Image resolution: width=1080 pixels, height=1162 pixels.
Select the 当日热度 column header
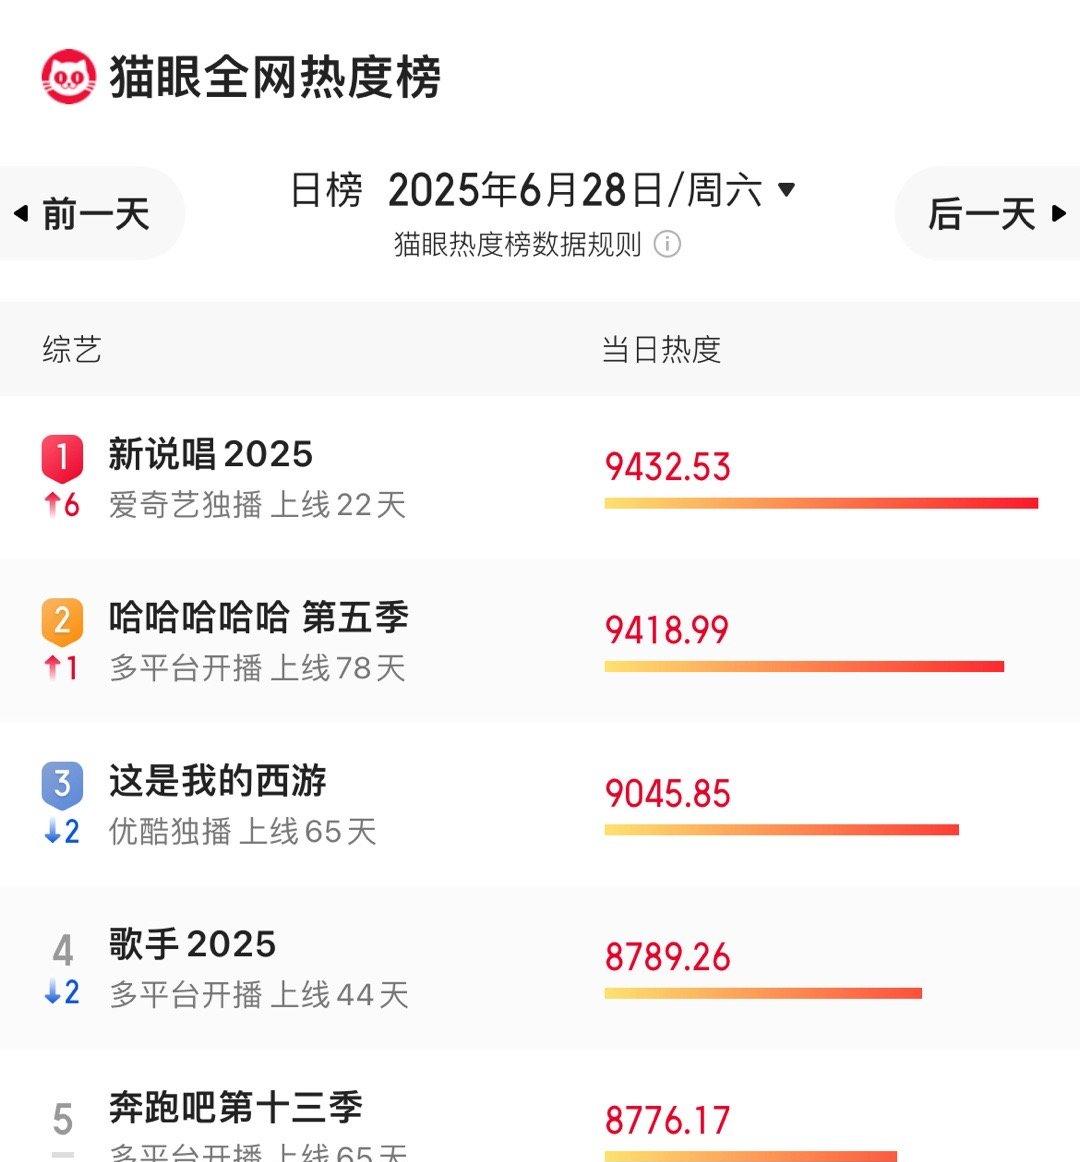coord(661,349)
